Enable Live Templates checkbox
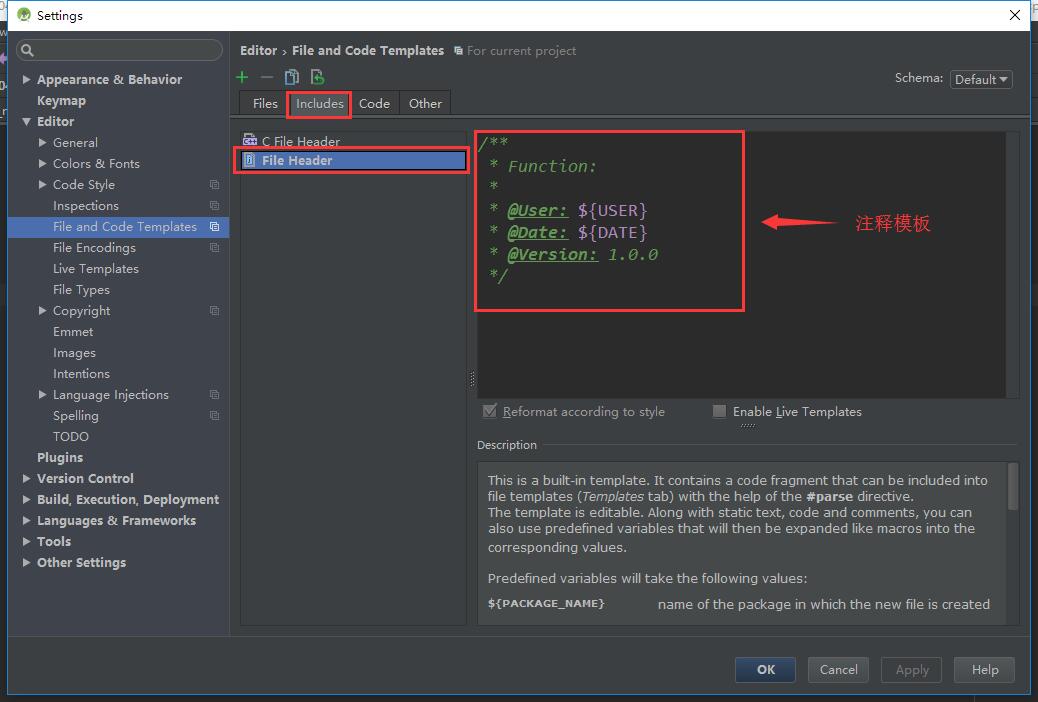 [x=719, y=411]
